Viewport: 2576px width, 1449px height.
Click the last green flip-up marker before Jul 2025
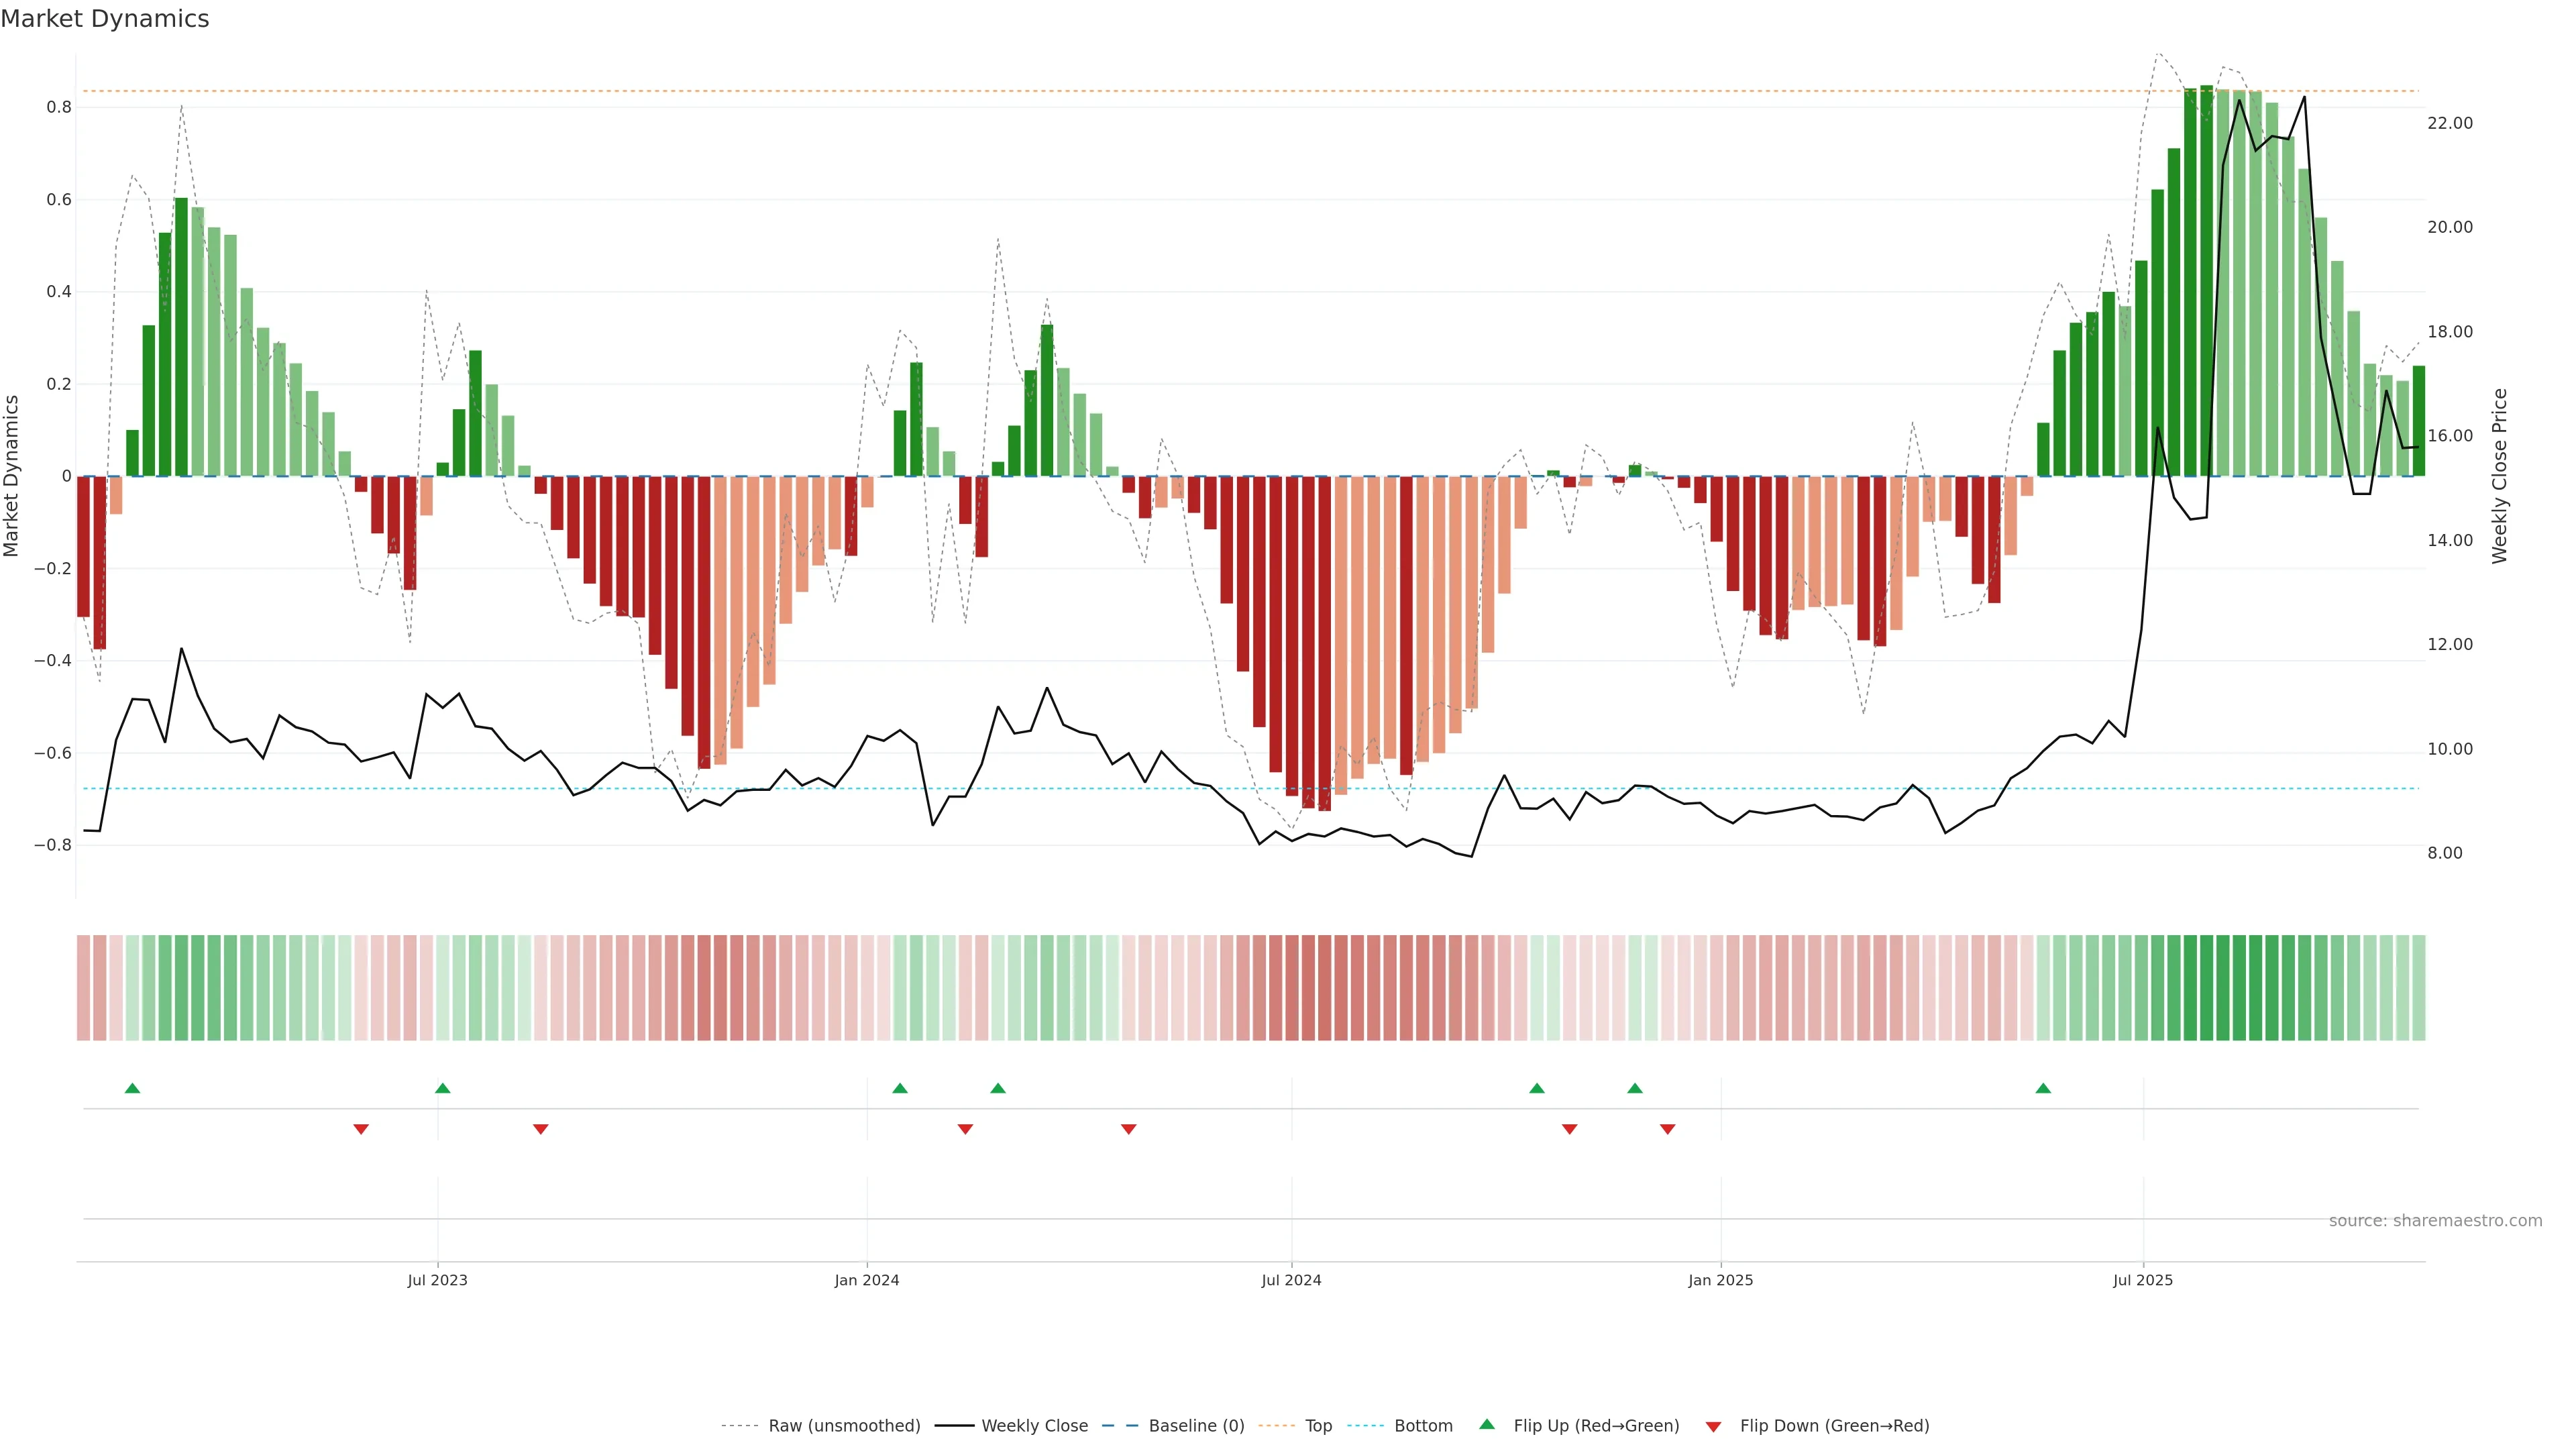tap(2043, 1088)
